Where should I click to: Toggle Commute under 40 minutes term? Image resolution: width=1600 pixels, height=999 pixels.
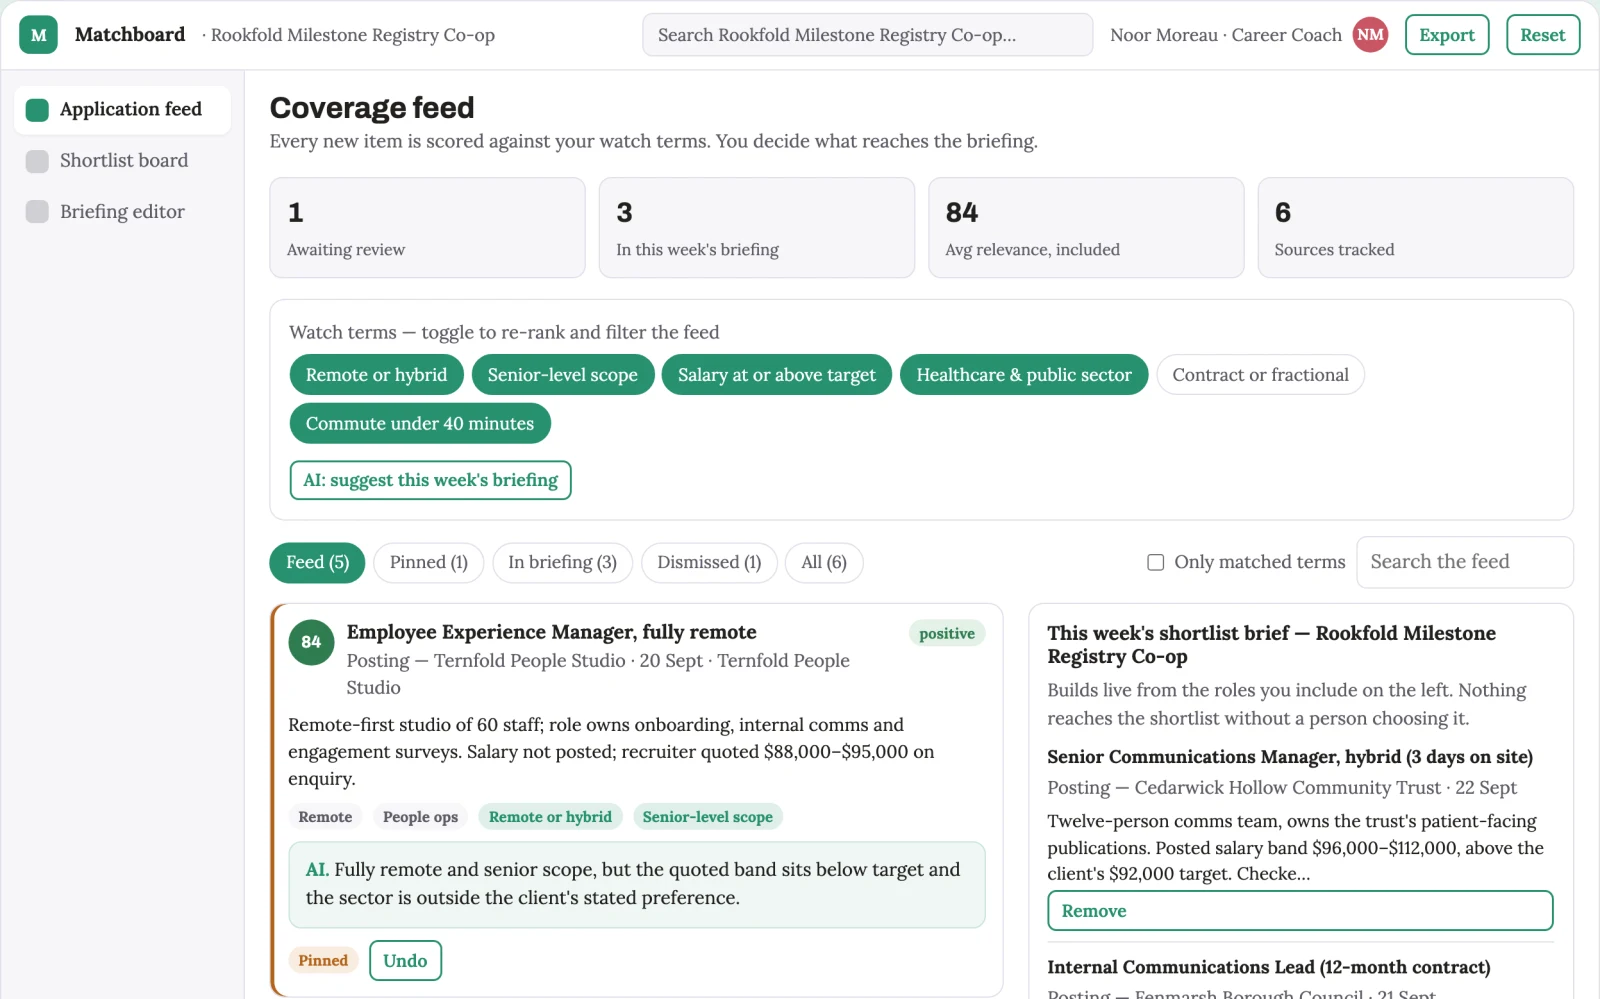pos(420,423)
